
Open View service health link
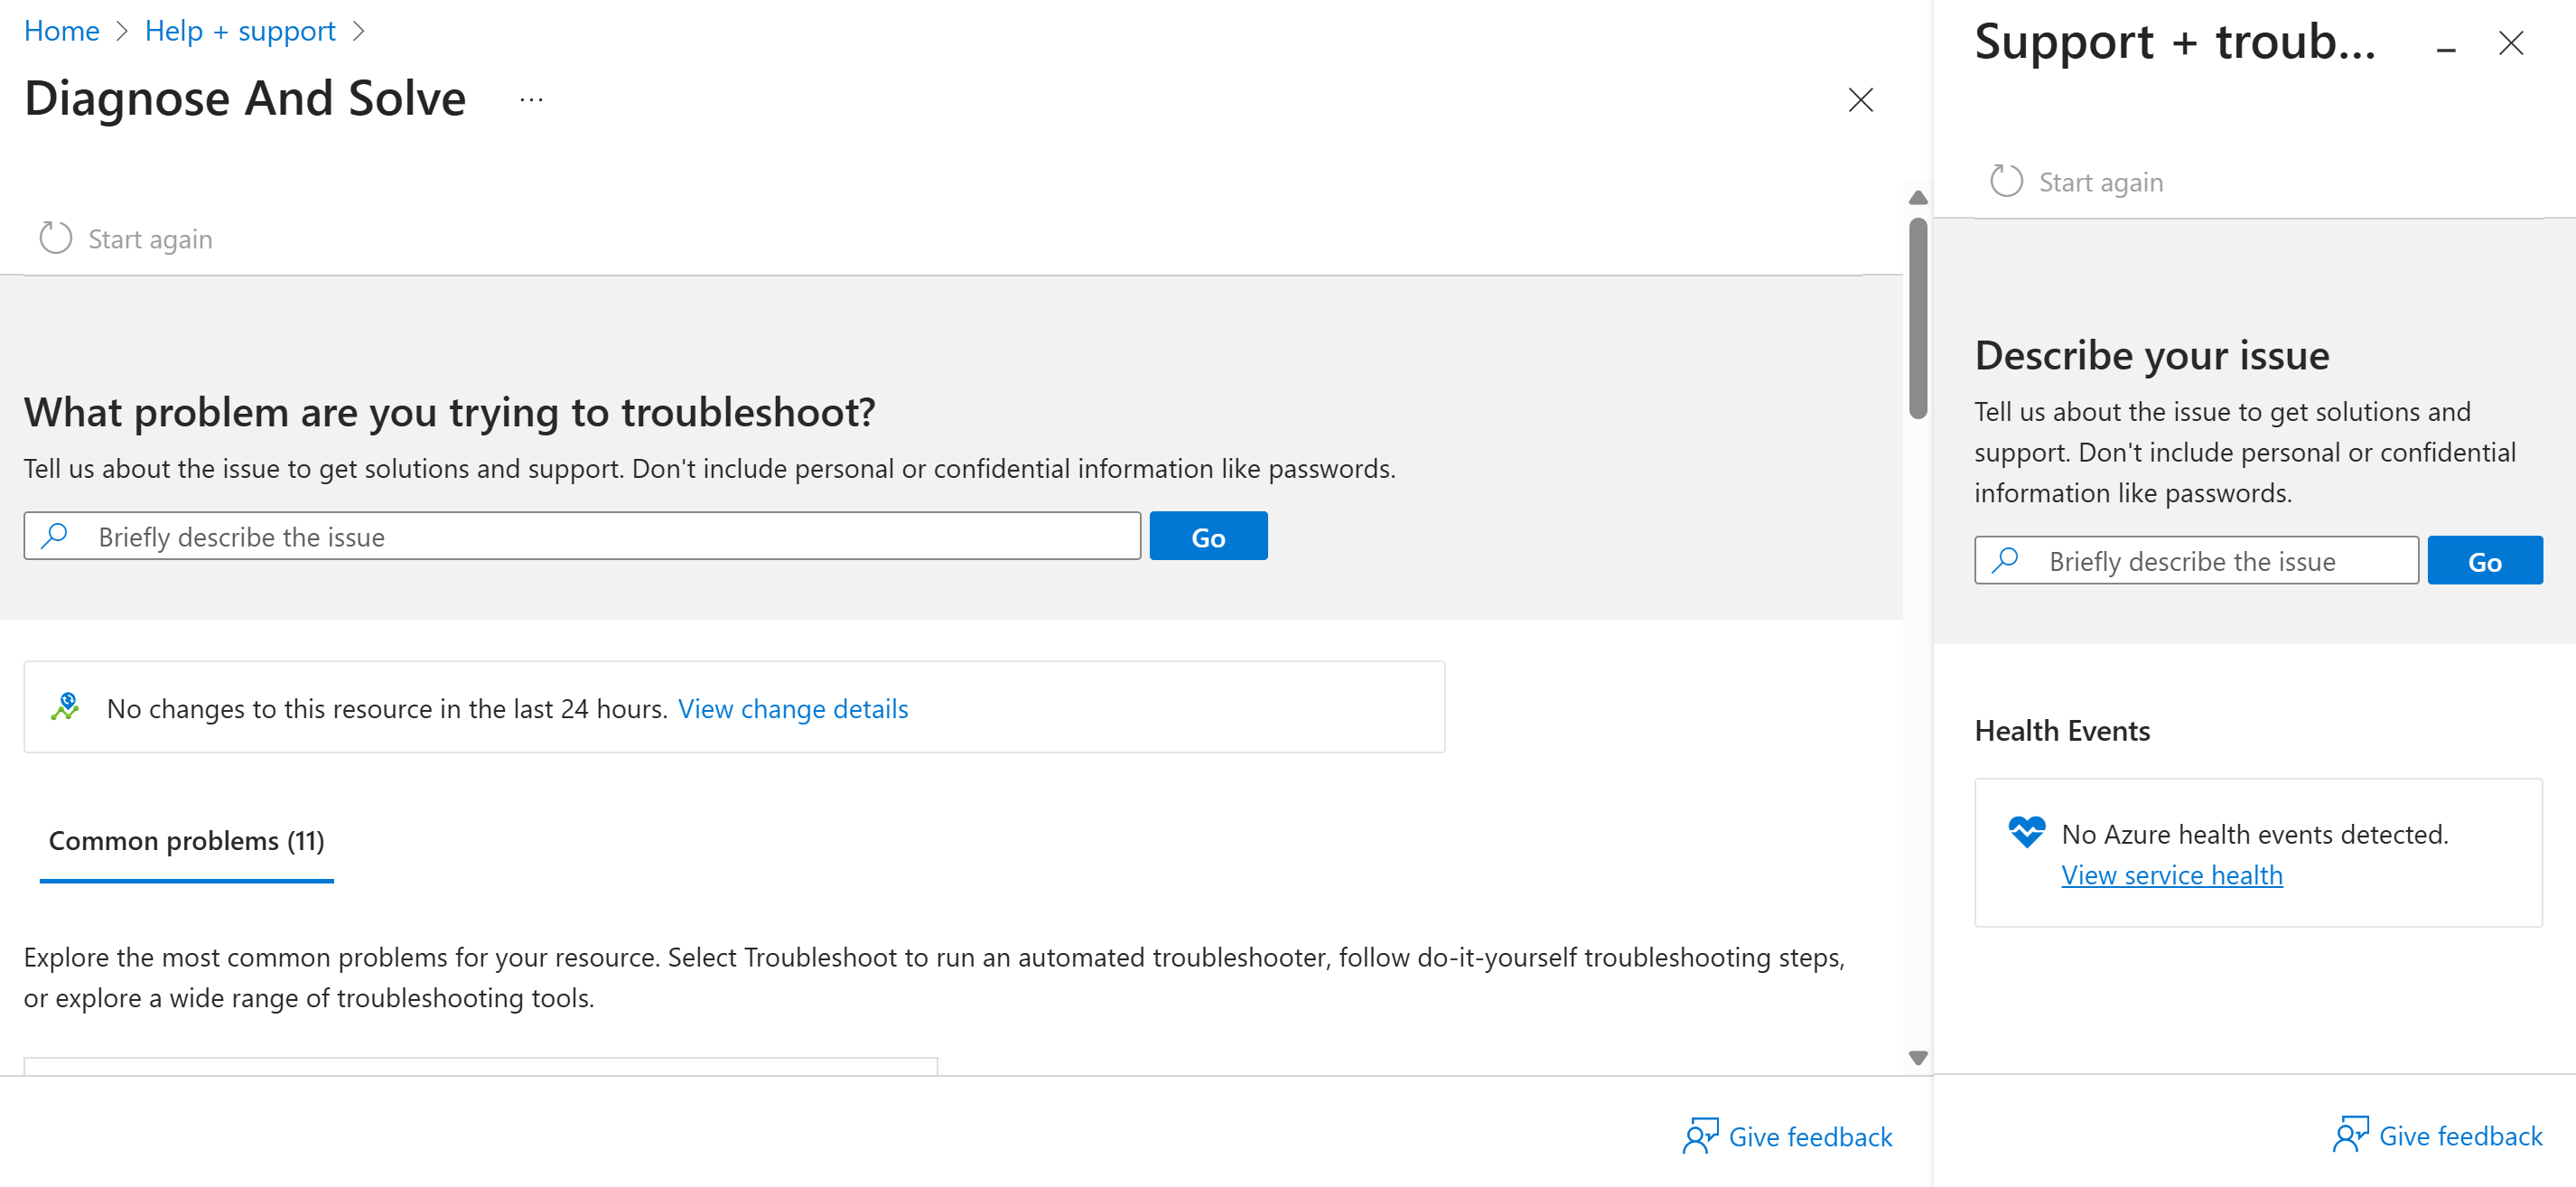(2171, 875)
